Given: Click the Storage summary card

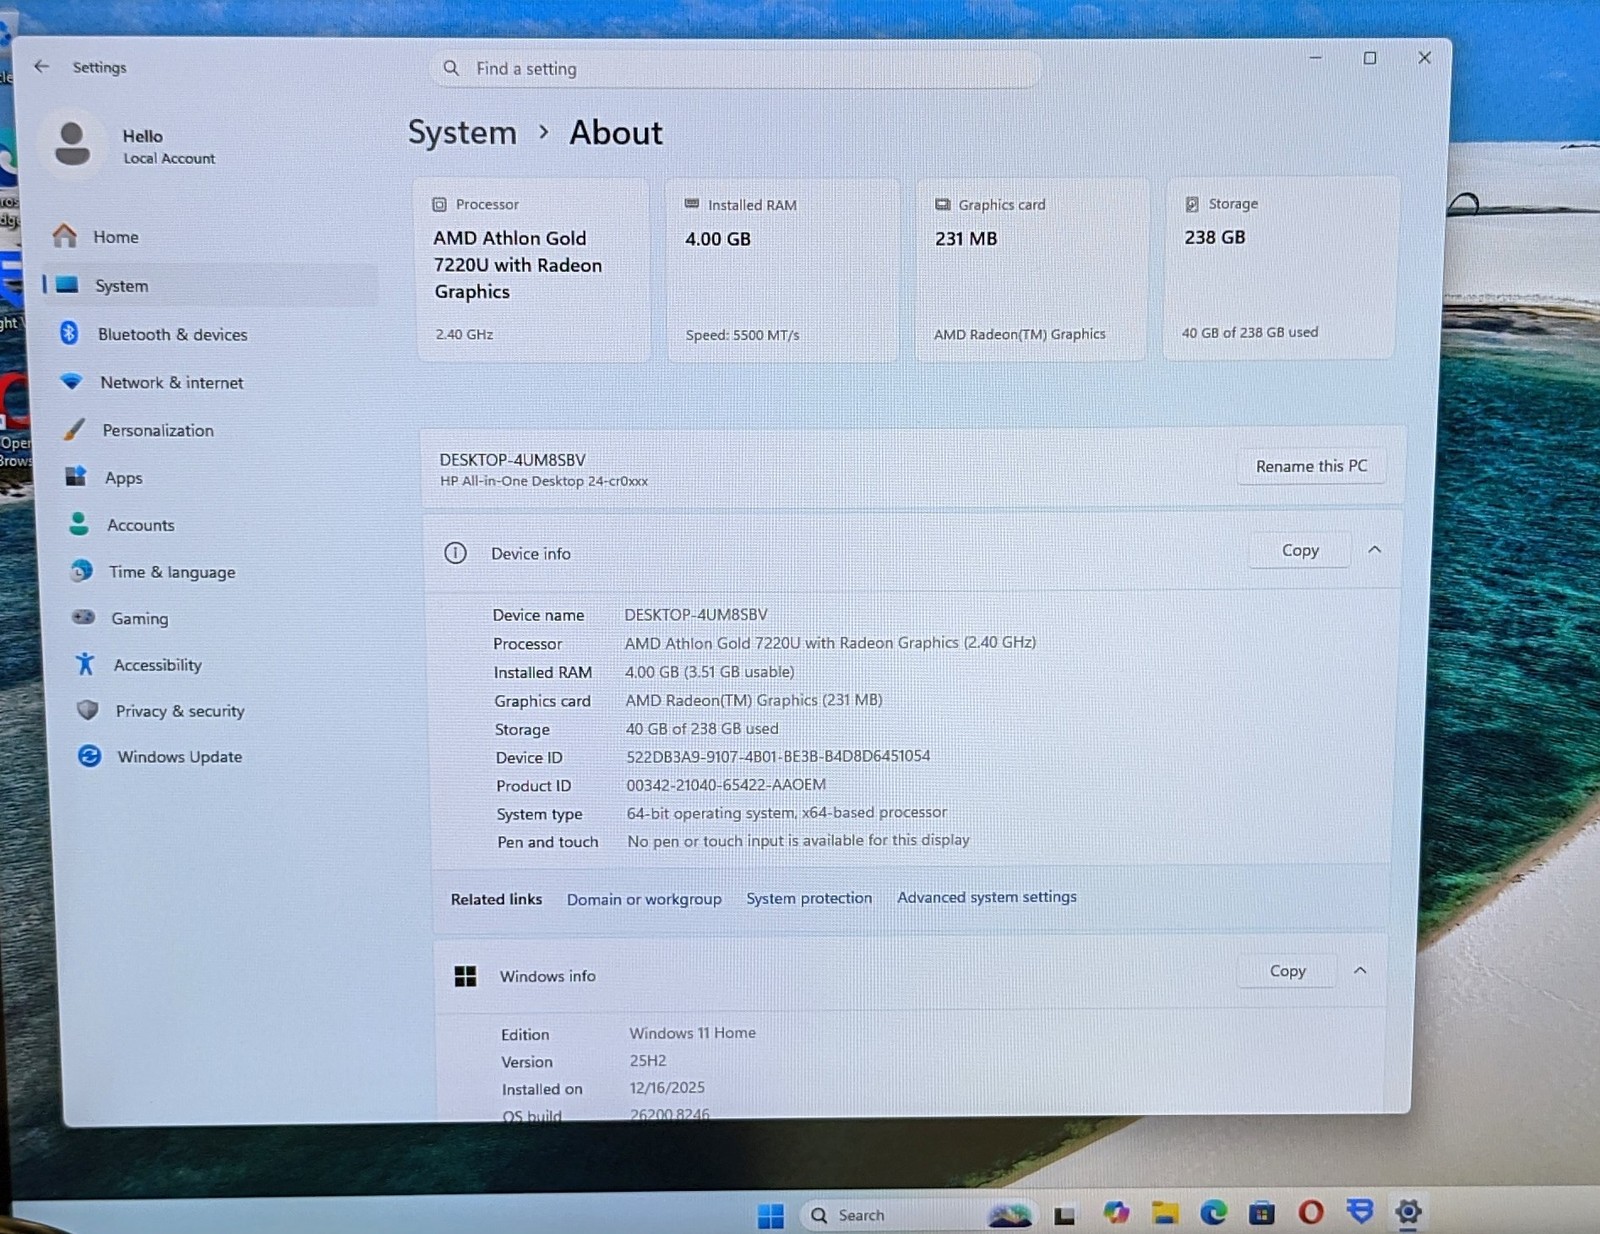Looking at the screenshot, I should click(x=1279, y=267).
